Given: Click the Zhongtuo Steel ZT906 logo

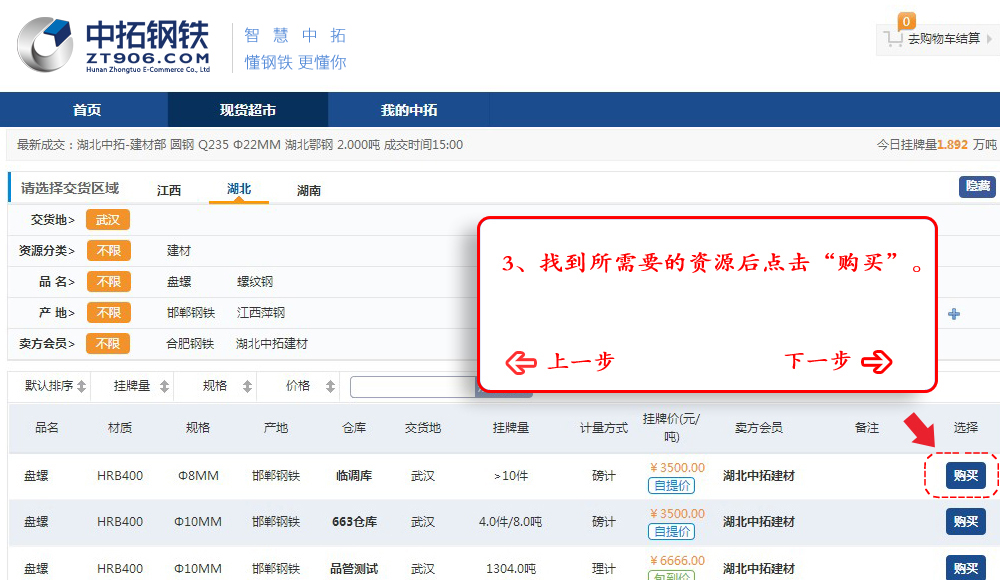Looking at the screenshot, I should pos(113,46).
